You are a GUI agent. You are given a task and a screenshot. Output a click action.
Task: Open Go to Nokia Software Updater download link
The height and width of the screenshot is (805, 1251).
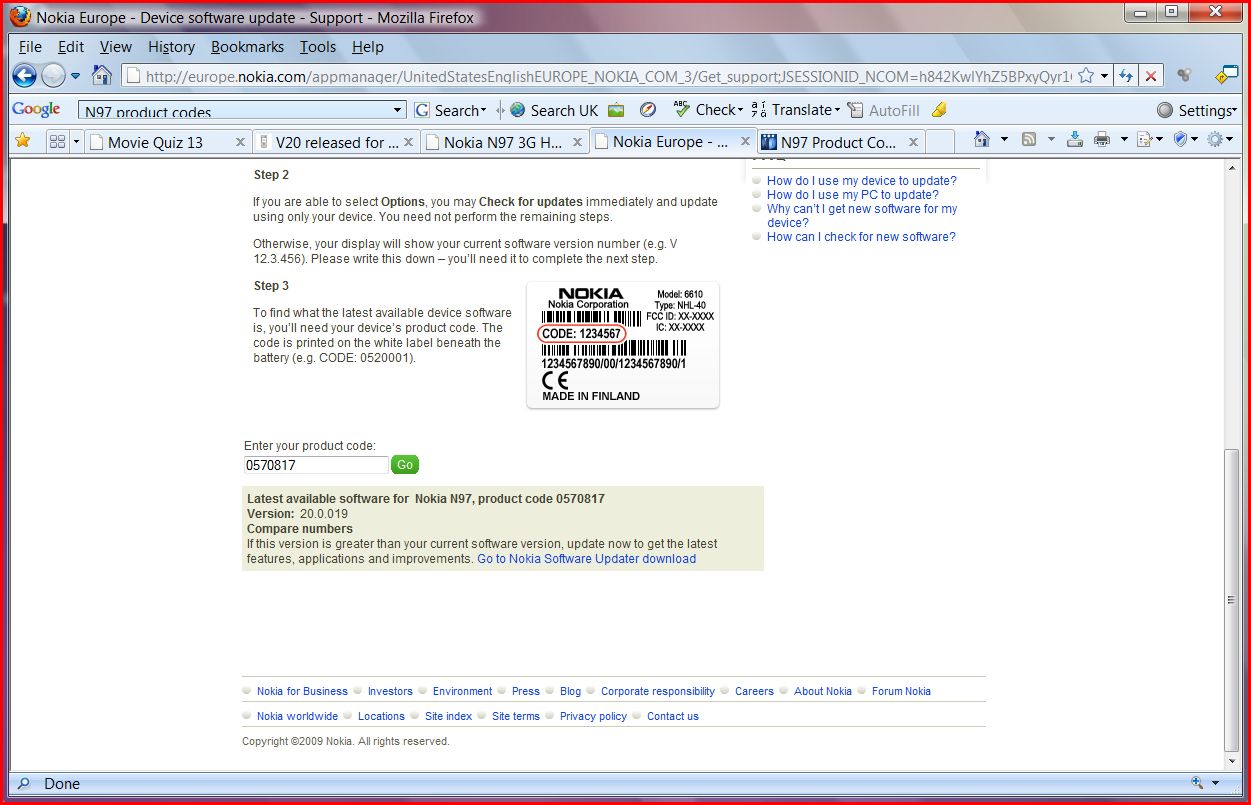(x=586, y=559)
